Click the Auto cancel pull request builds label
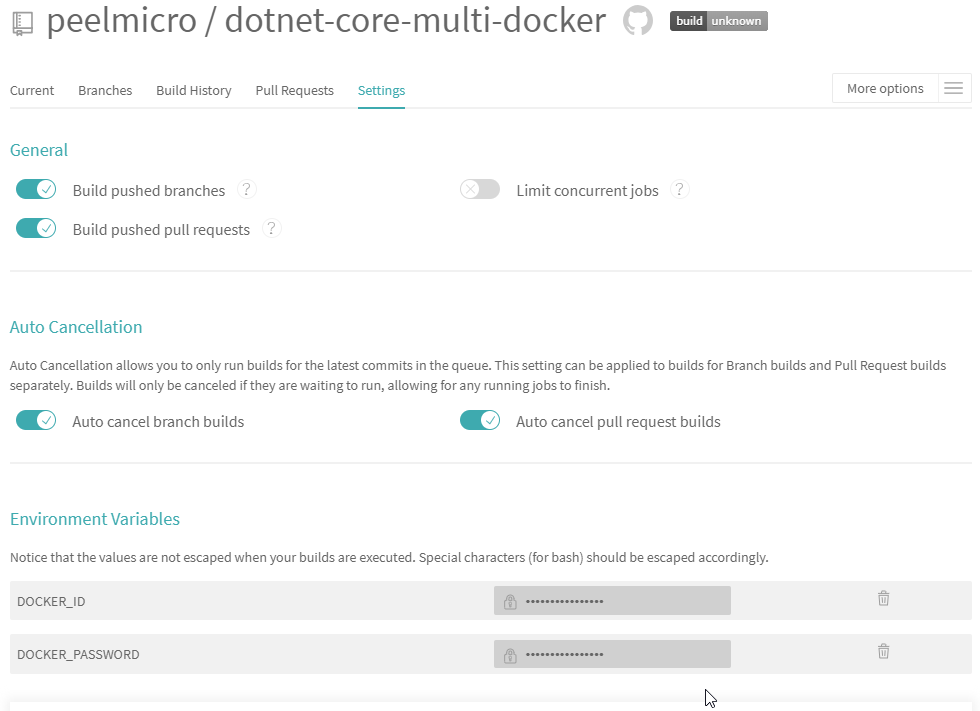Screen dimensions: 980x711 [618, 422]
